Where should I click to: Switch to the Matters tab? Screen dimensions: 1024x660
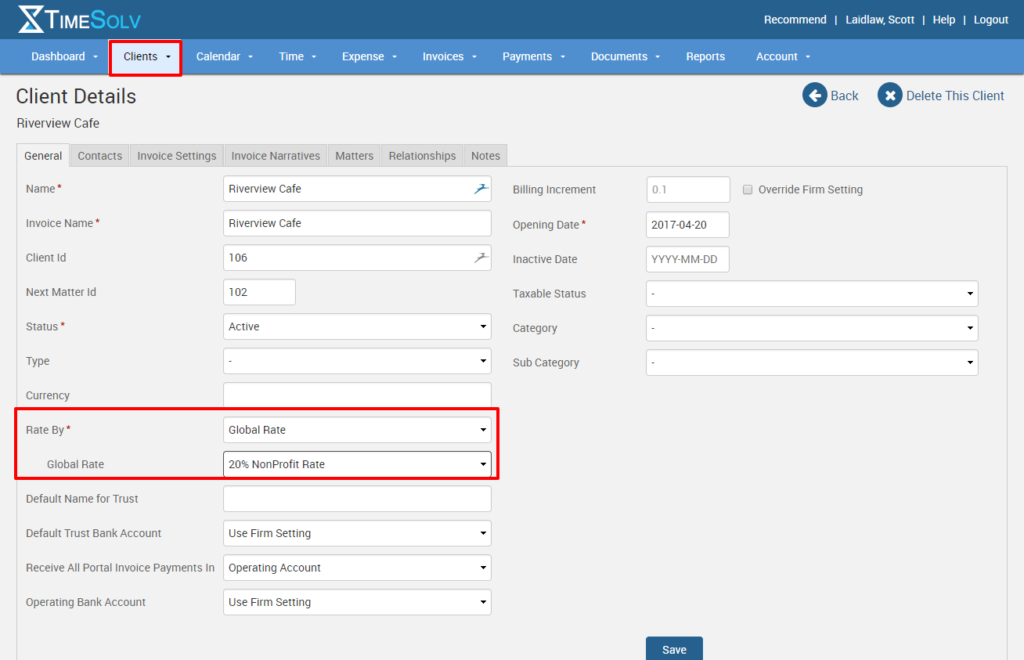(354, 155)
